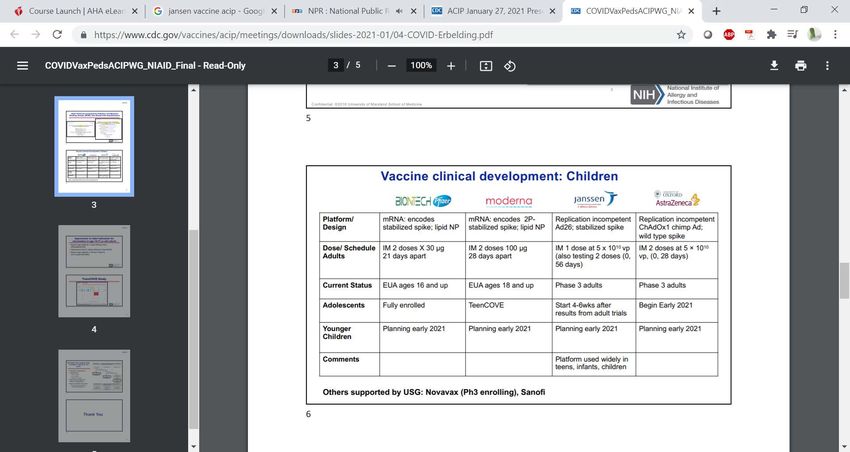
Task: Click the moderna logo
Action: [x=508, y=201]
